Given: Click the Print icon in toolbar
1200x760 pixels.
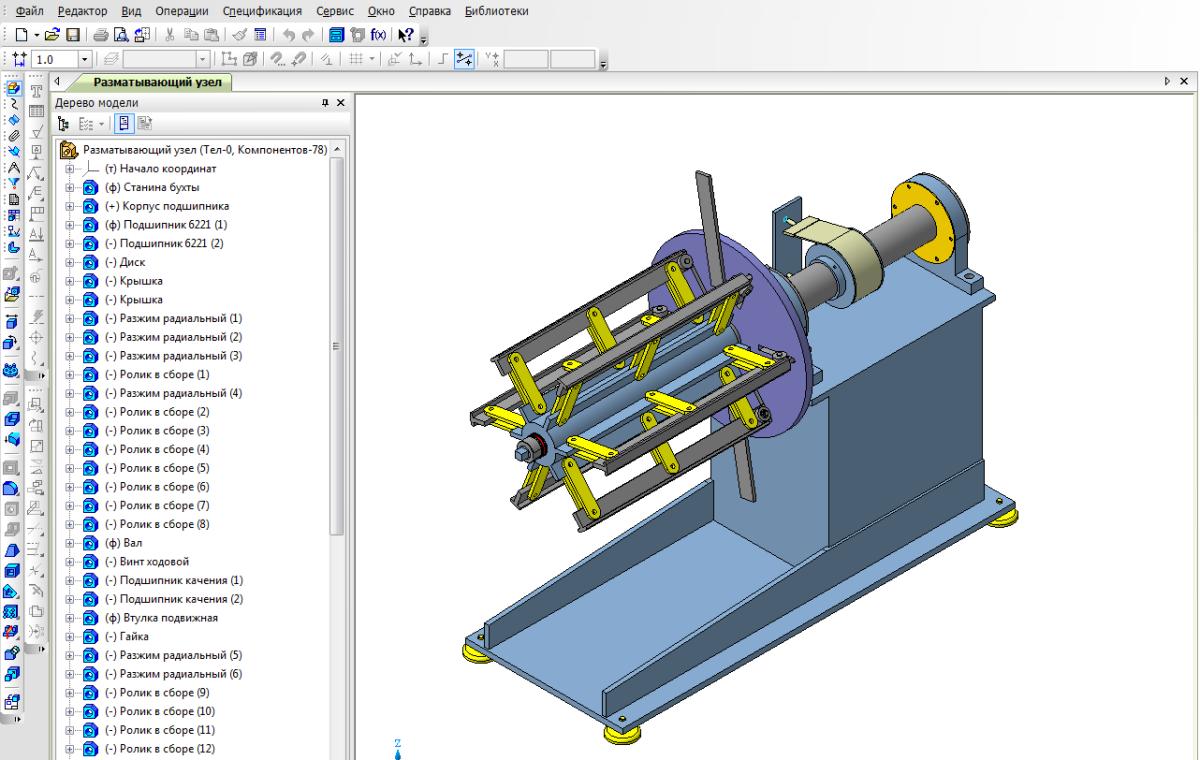Looking at the screenshot, I should click(x=102, y=35).
